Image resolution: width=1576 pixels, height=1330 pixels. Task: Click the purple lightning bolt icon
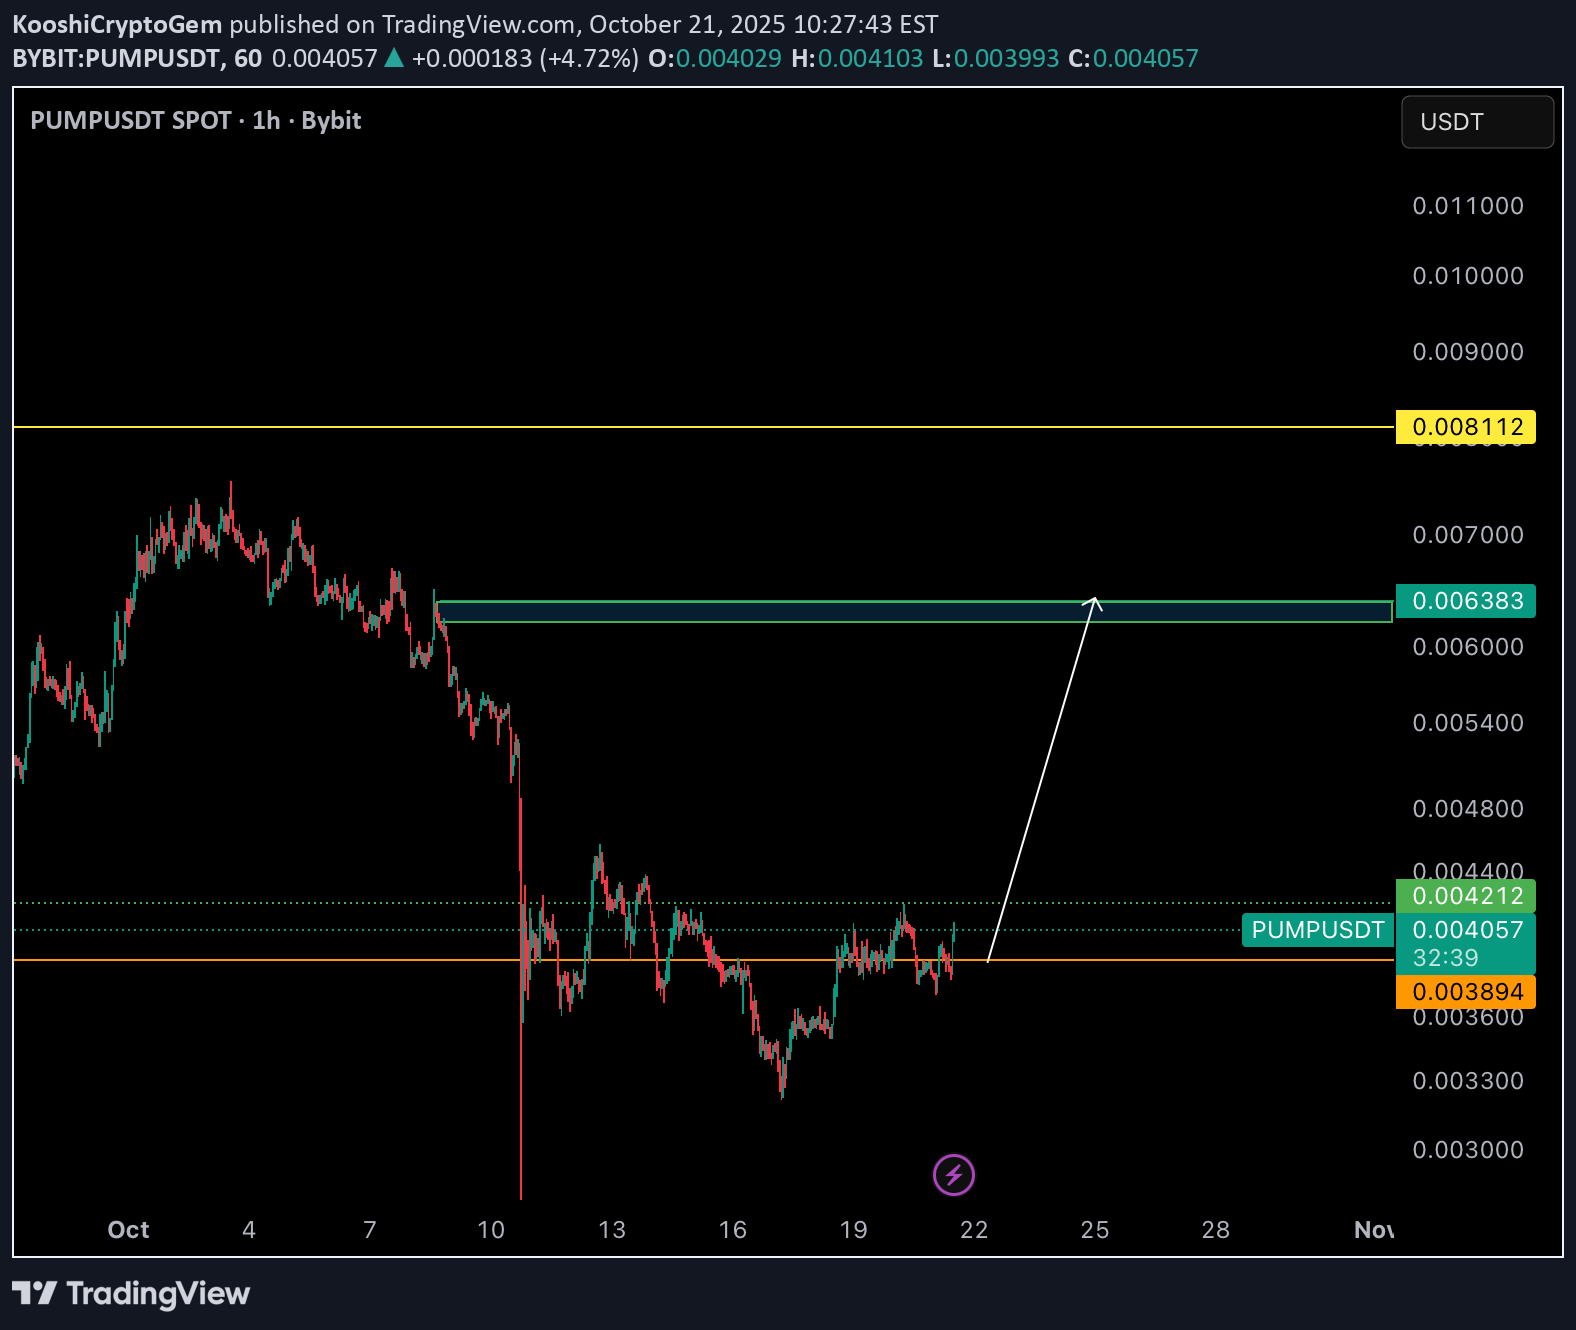coord(953,1174)
